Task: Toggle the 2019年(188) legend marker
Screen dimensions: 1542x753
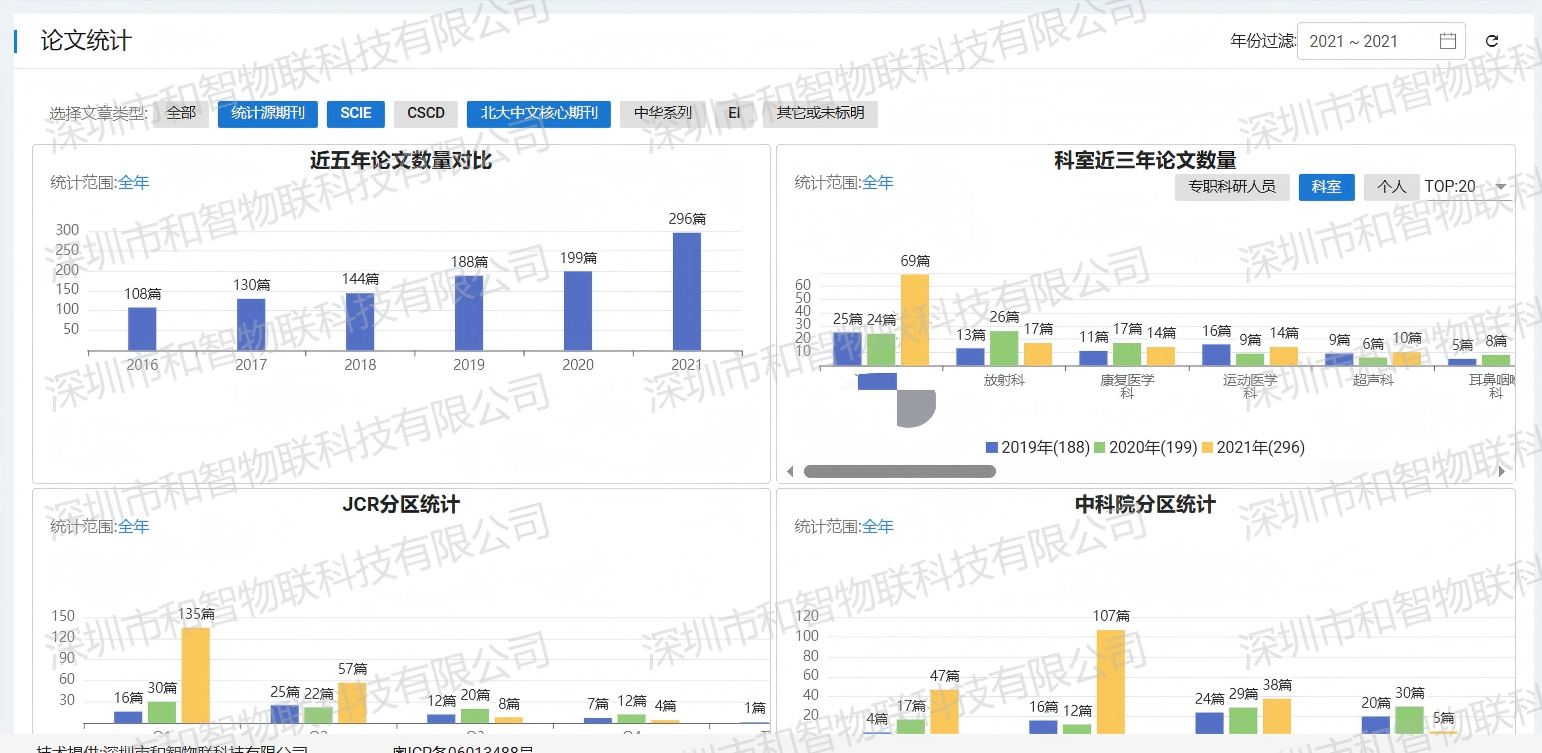Action: coord(992,448)
